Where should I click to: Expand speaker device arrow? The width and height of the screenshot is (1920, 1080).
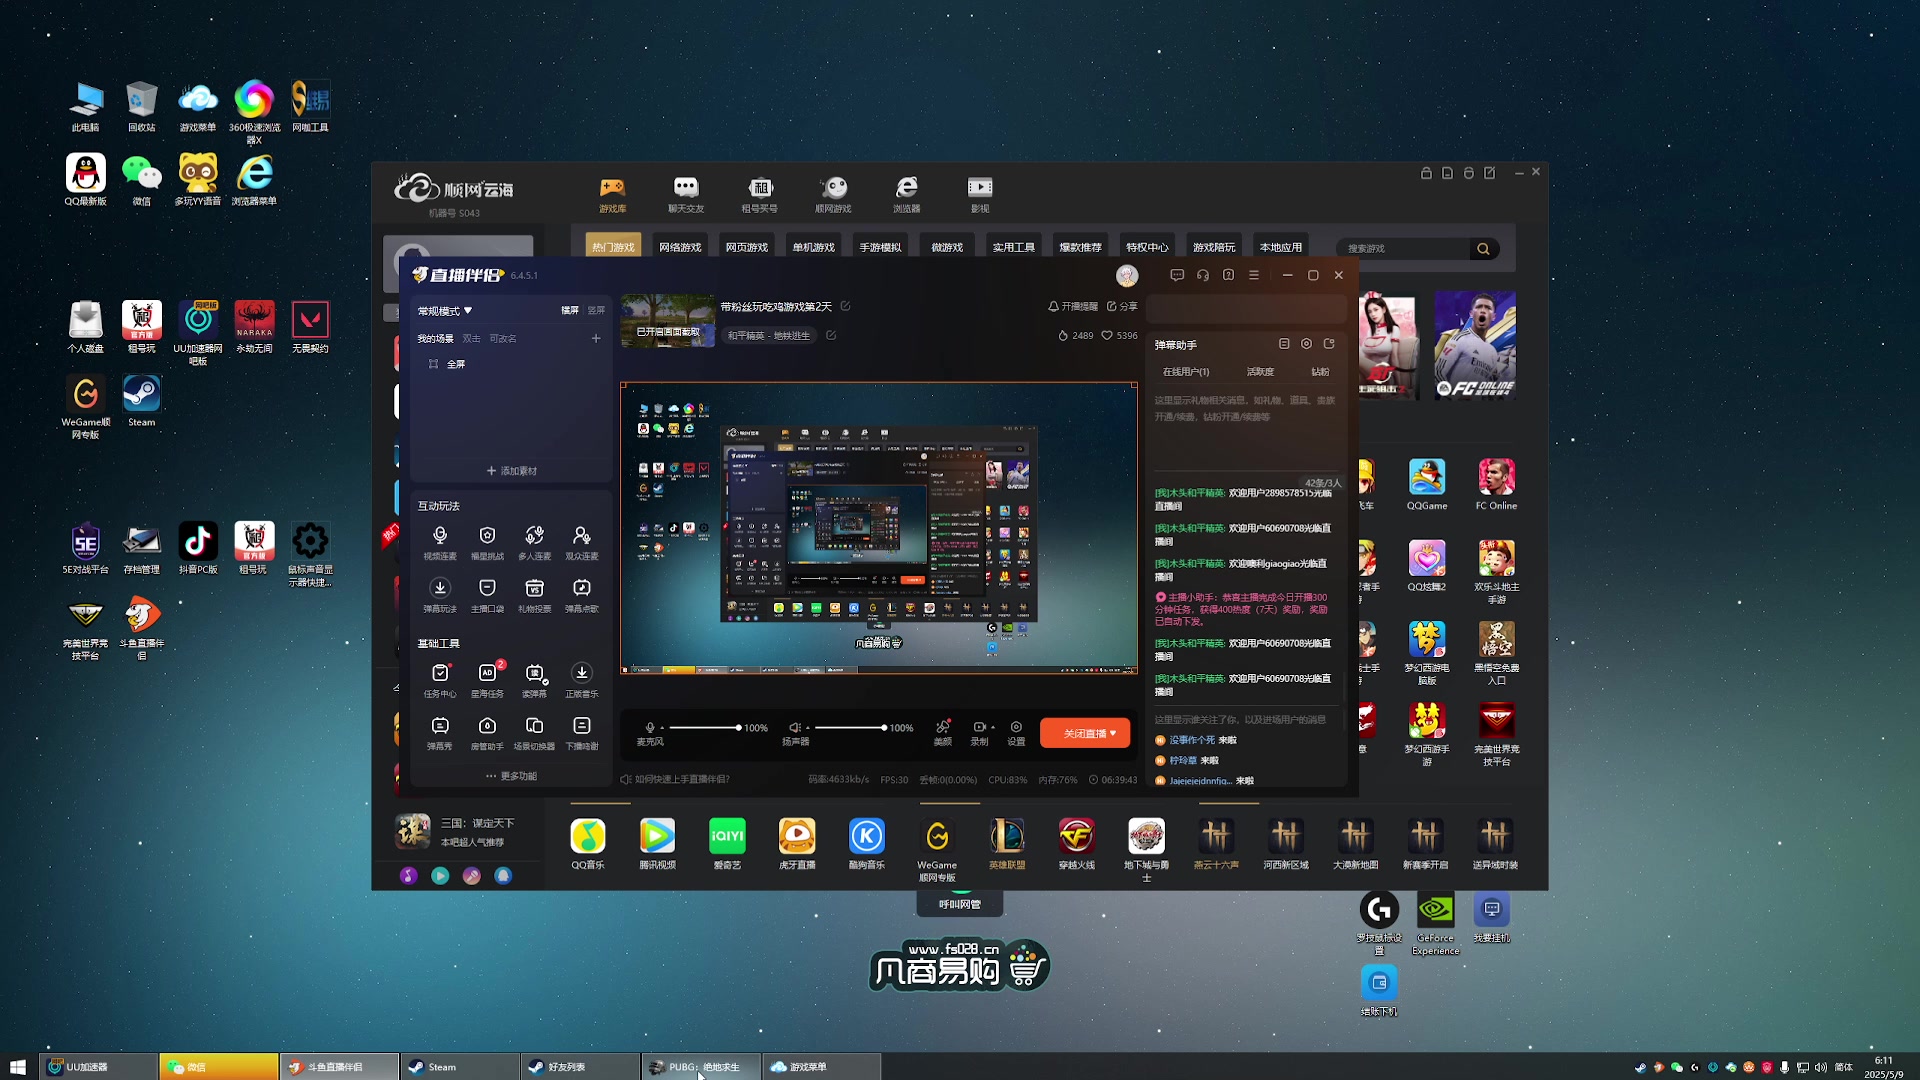pyautogui.click(x=807, y=728)
